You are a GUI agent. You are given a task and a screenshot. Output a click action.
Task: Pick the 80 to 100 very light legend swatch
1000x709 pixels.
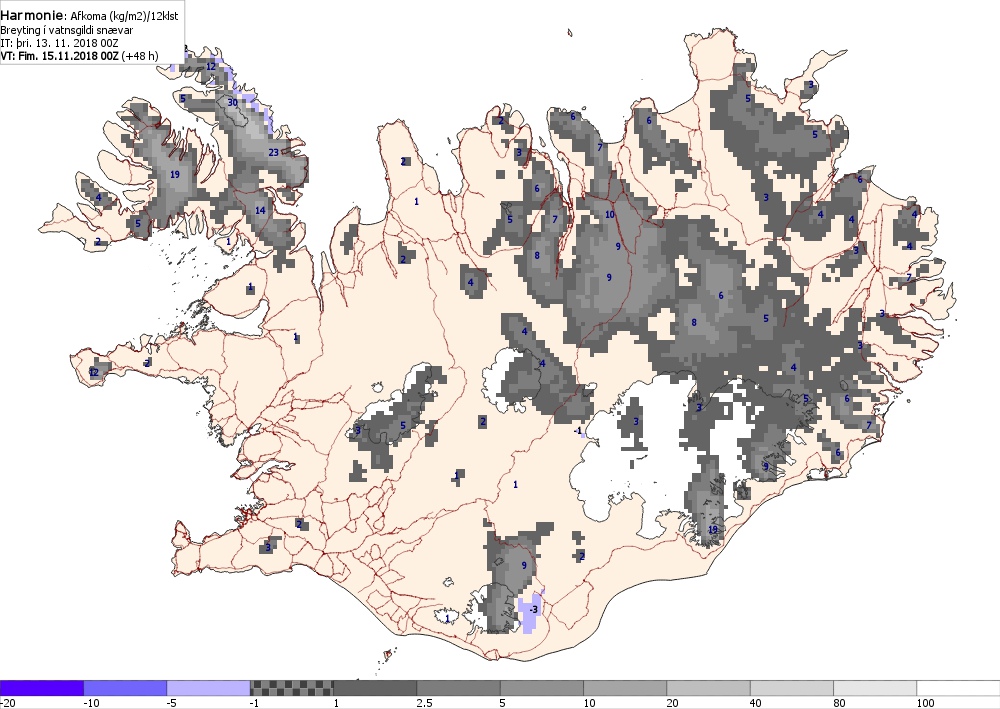pyautogui.click(x=875, y=688)
